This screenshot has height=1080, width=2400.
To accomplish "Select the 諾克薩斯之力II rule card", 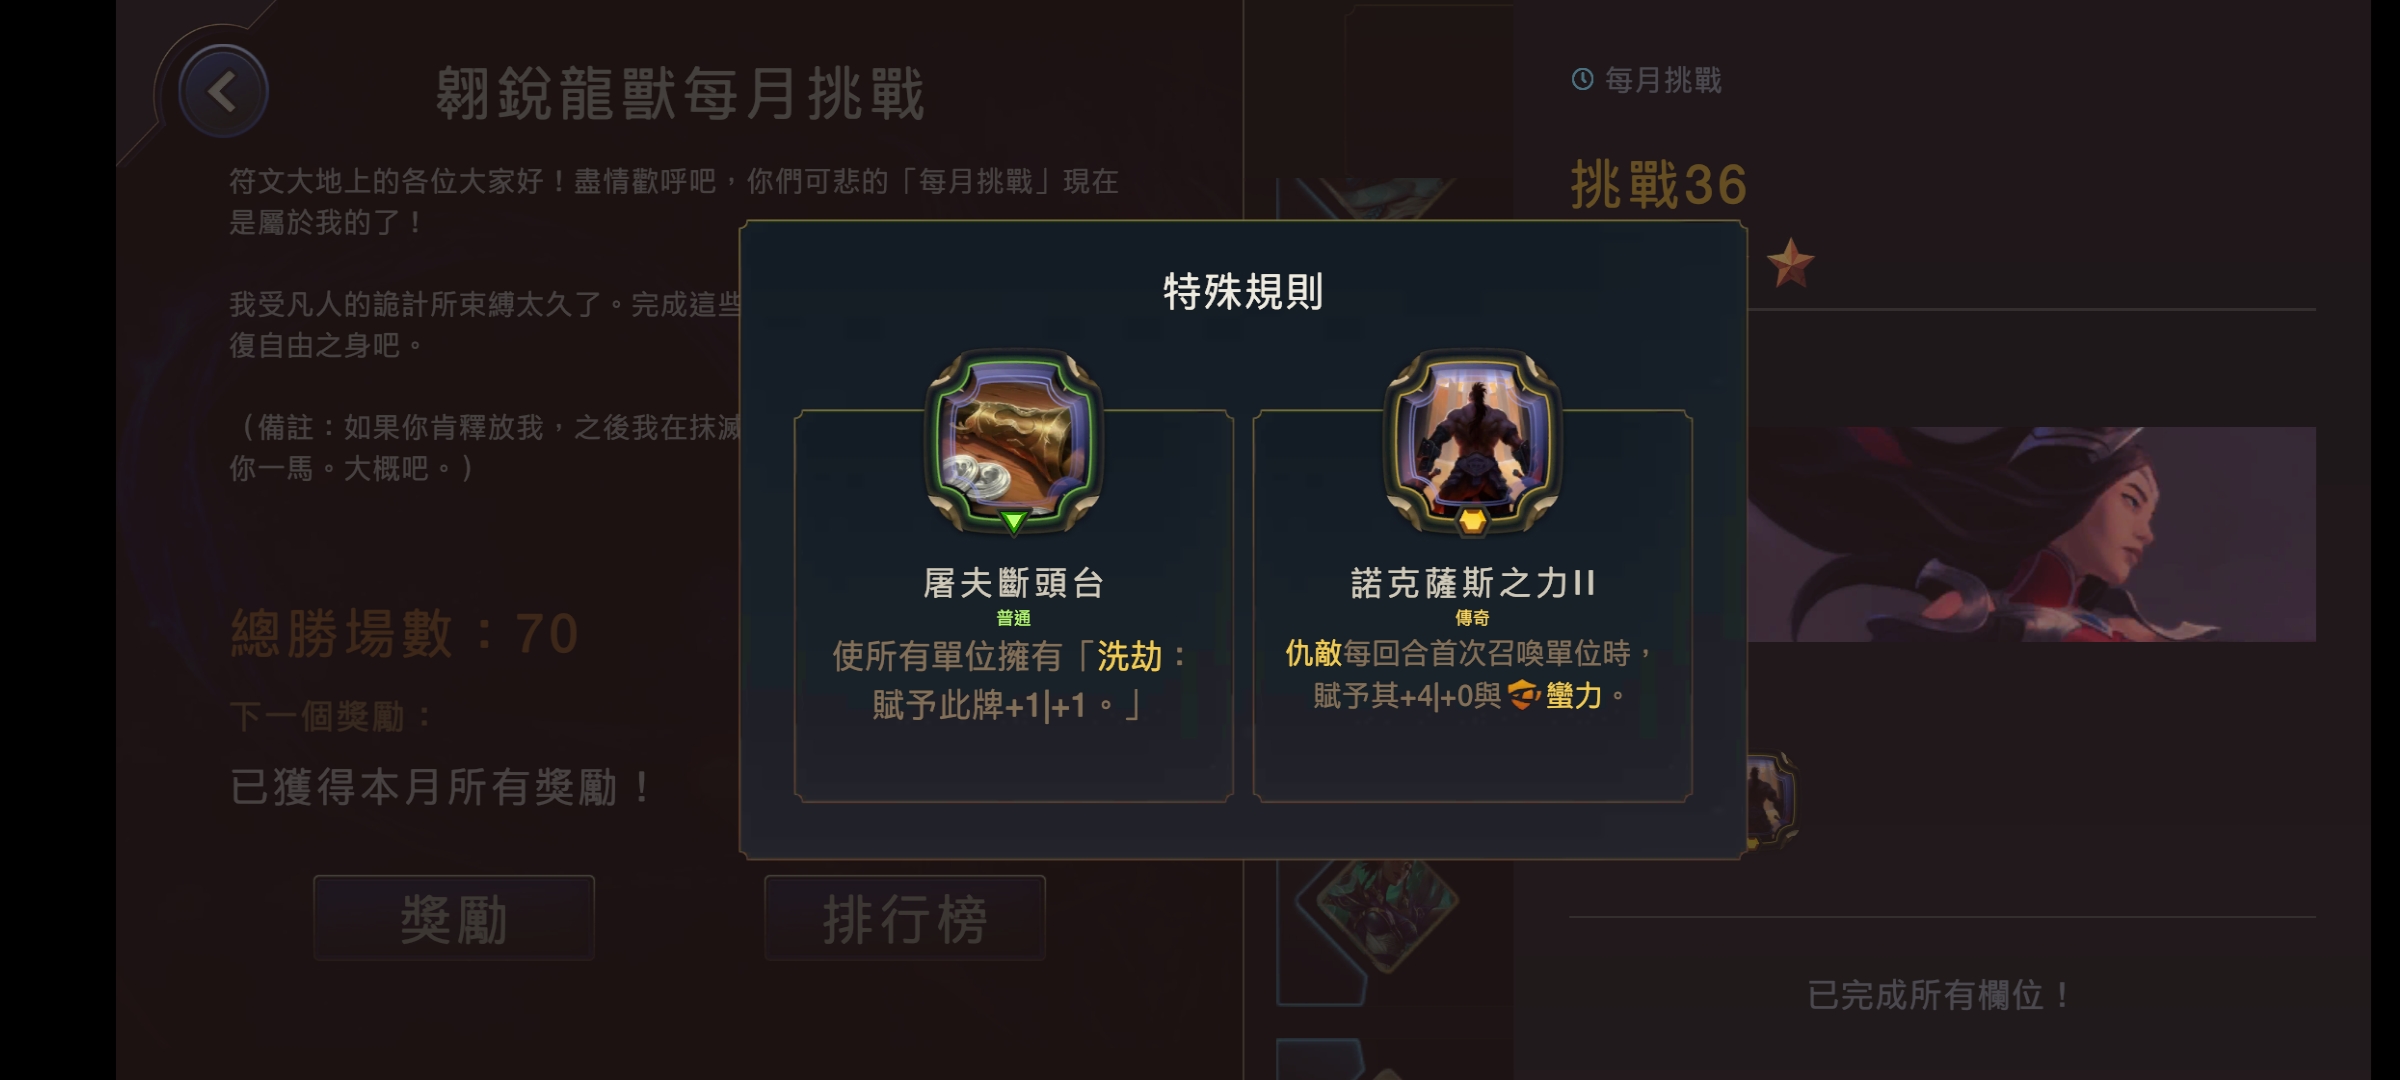I will point(1472,605).
